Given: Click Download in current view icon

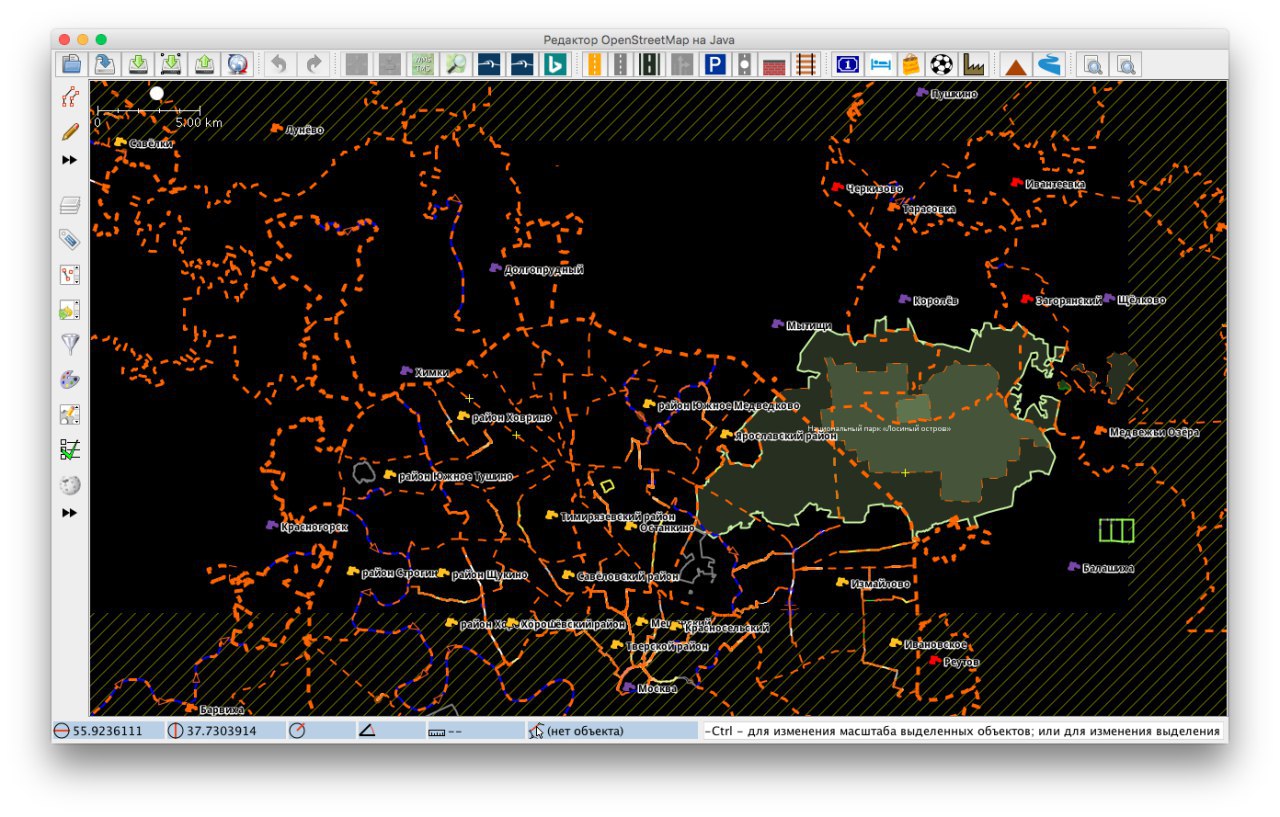Looking at the screenshot, I should click(171, 65).
